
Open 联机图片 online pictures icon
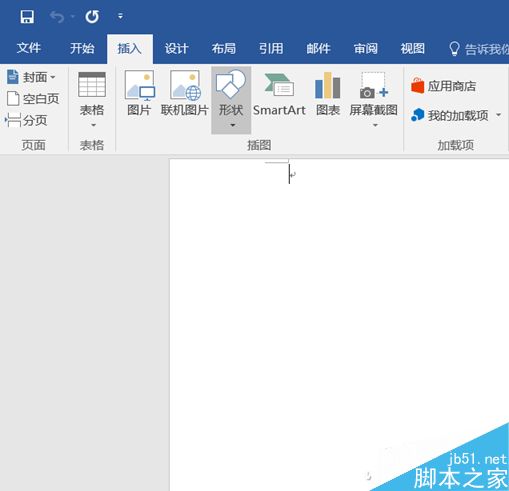tap(185, 93)
